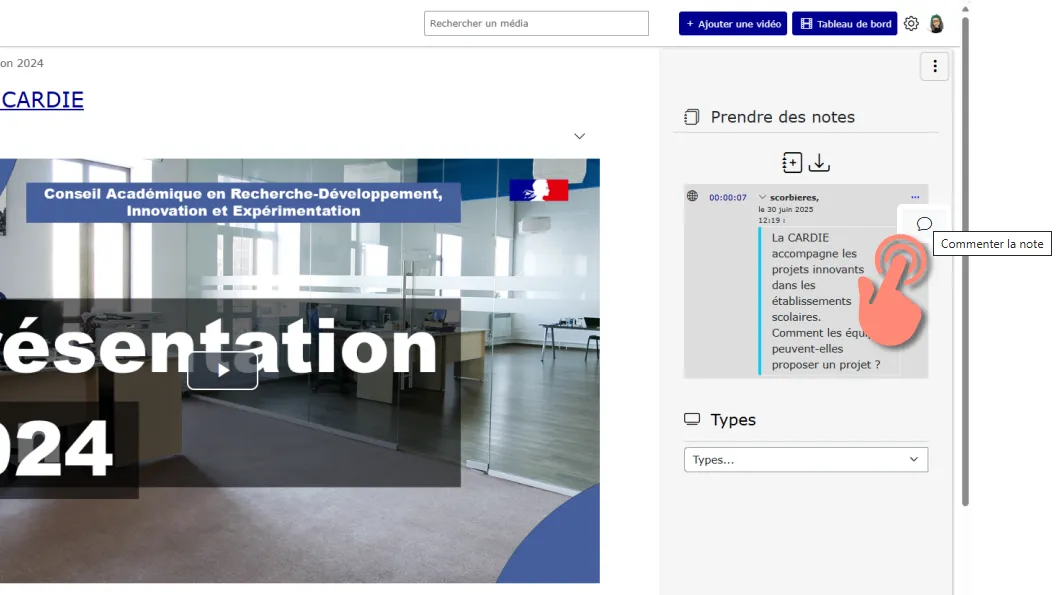Click the note date le 30 juin 2025

tap(785, 210)
